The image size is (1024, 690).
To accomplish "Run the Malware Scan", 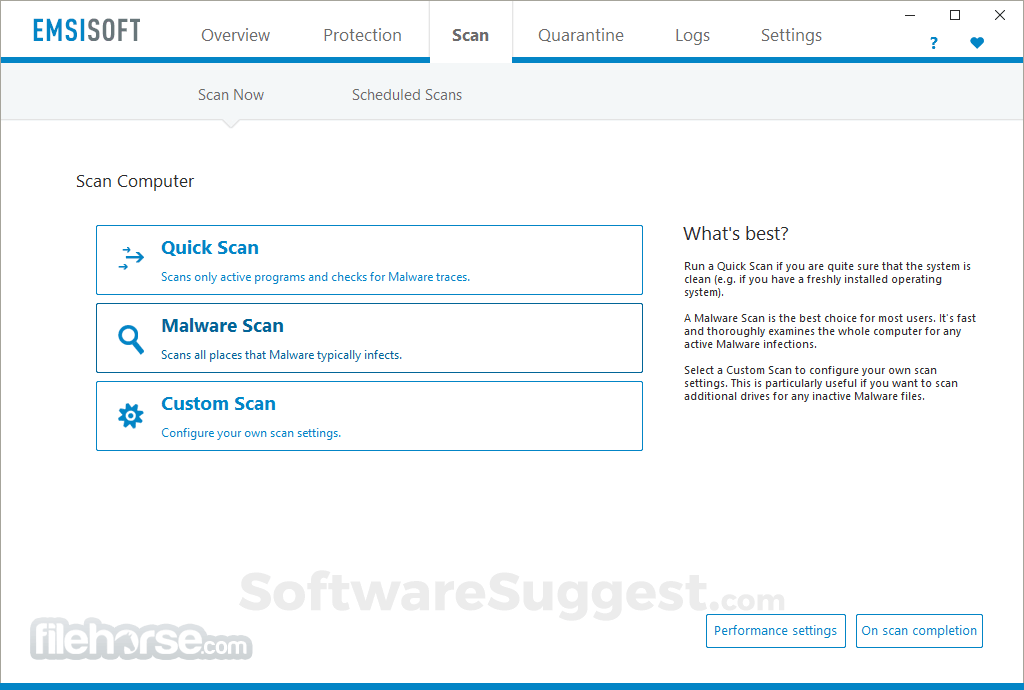I will (x=369, y=337).
